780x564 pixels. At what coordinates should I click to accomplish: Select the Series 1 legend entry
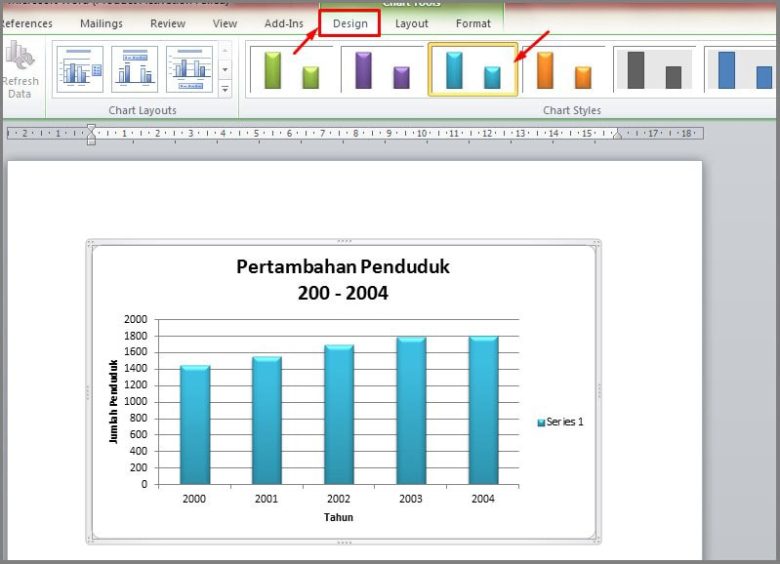coord(560,422)
